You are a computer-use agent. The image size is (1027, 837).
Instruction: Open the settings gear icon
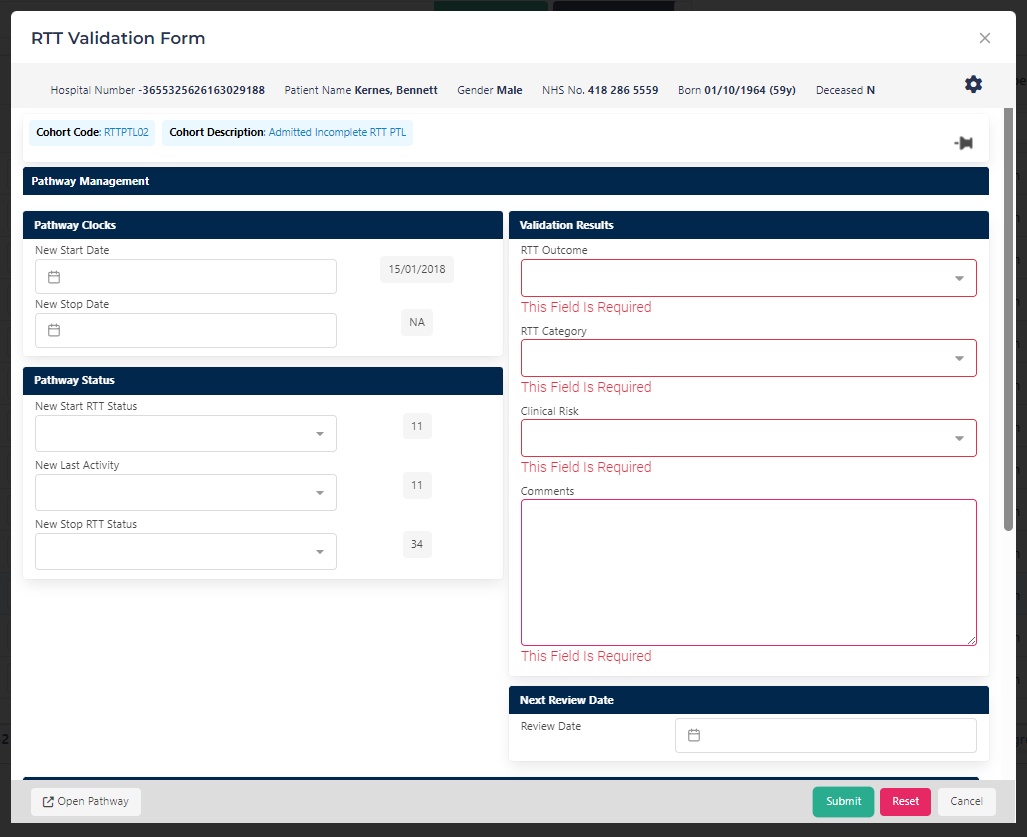[973, 85]
